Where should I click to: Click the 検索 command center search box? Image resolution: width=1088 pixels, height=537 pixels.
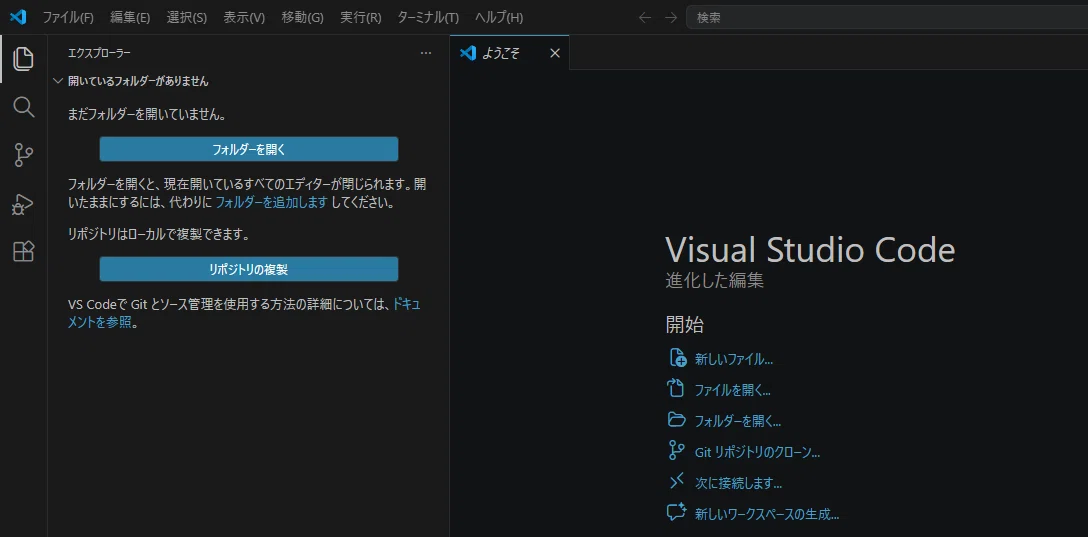[887, 17]
